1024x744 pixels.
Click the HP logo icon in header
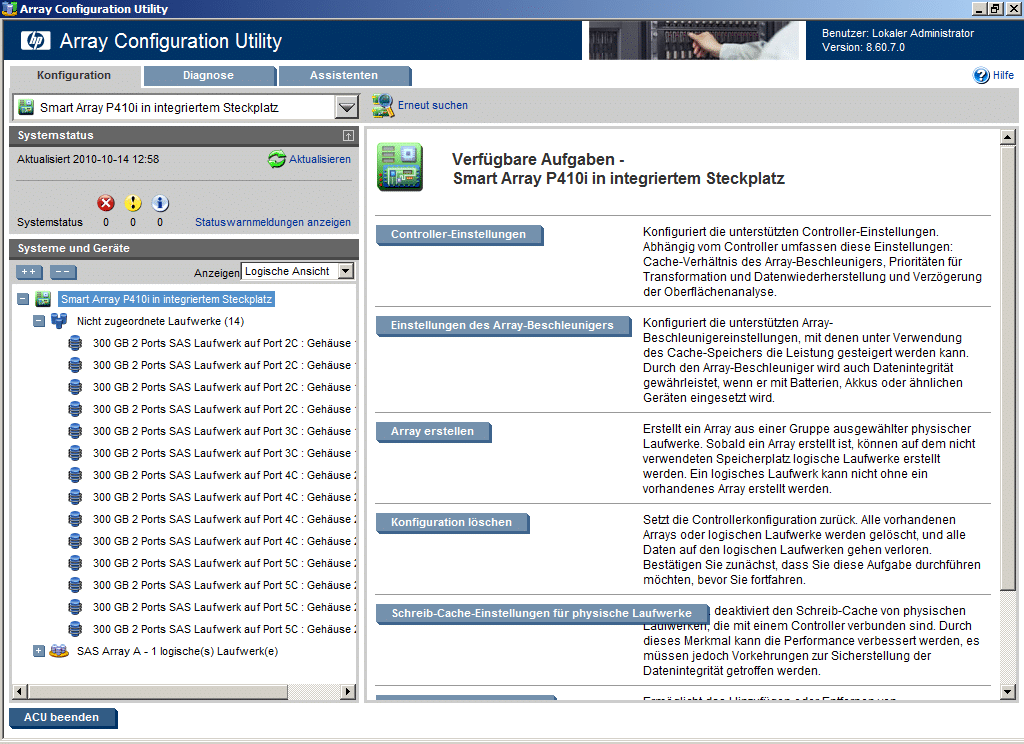(35, 40)
